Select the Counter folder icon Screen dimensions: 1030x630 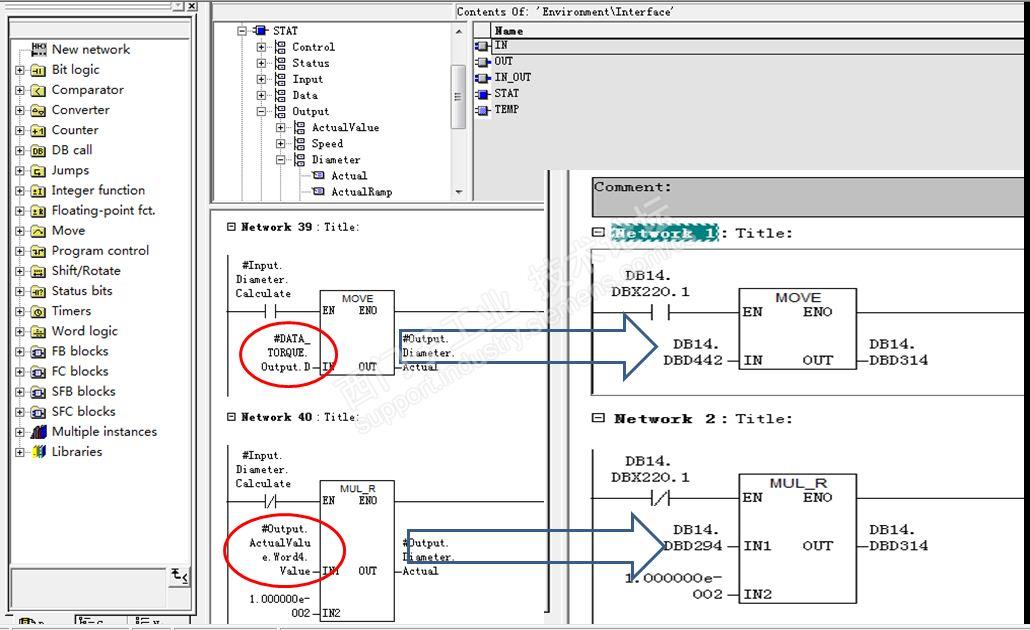click(38, 131)
